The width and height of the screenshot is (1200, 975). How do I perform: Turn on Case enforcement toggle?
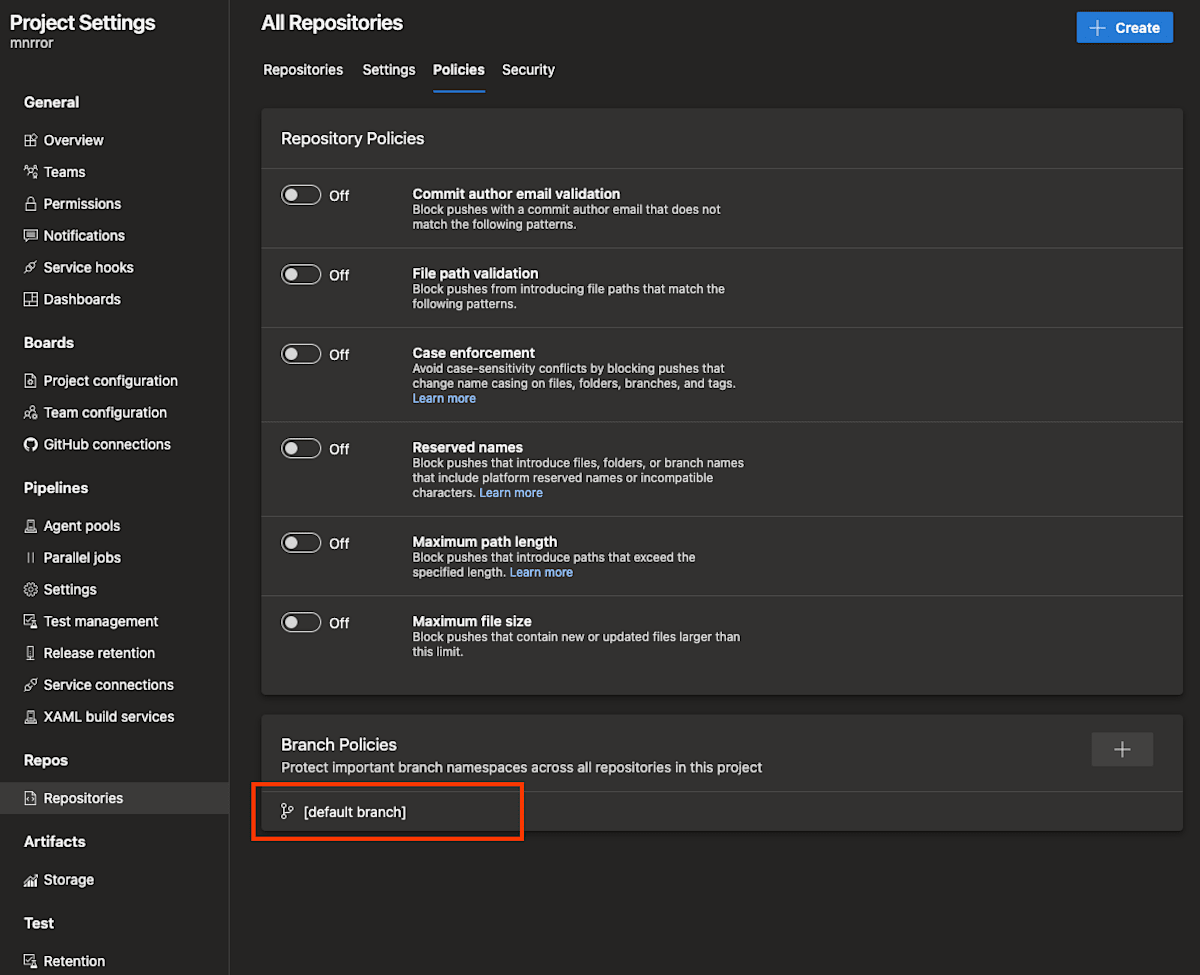tap(301, 354)
